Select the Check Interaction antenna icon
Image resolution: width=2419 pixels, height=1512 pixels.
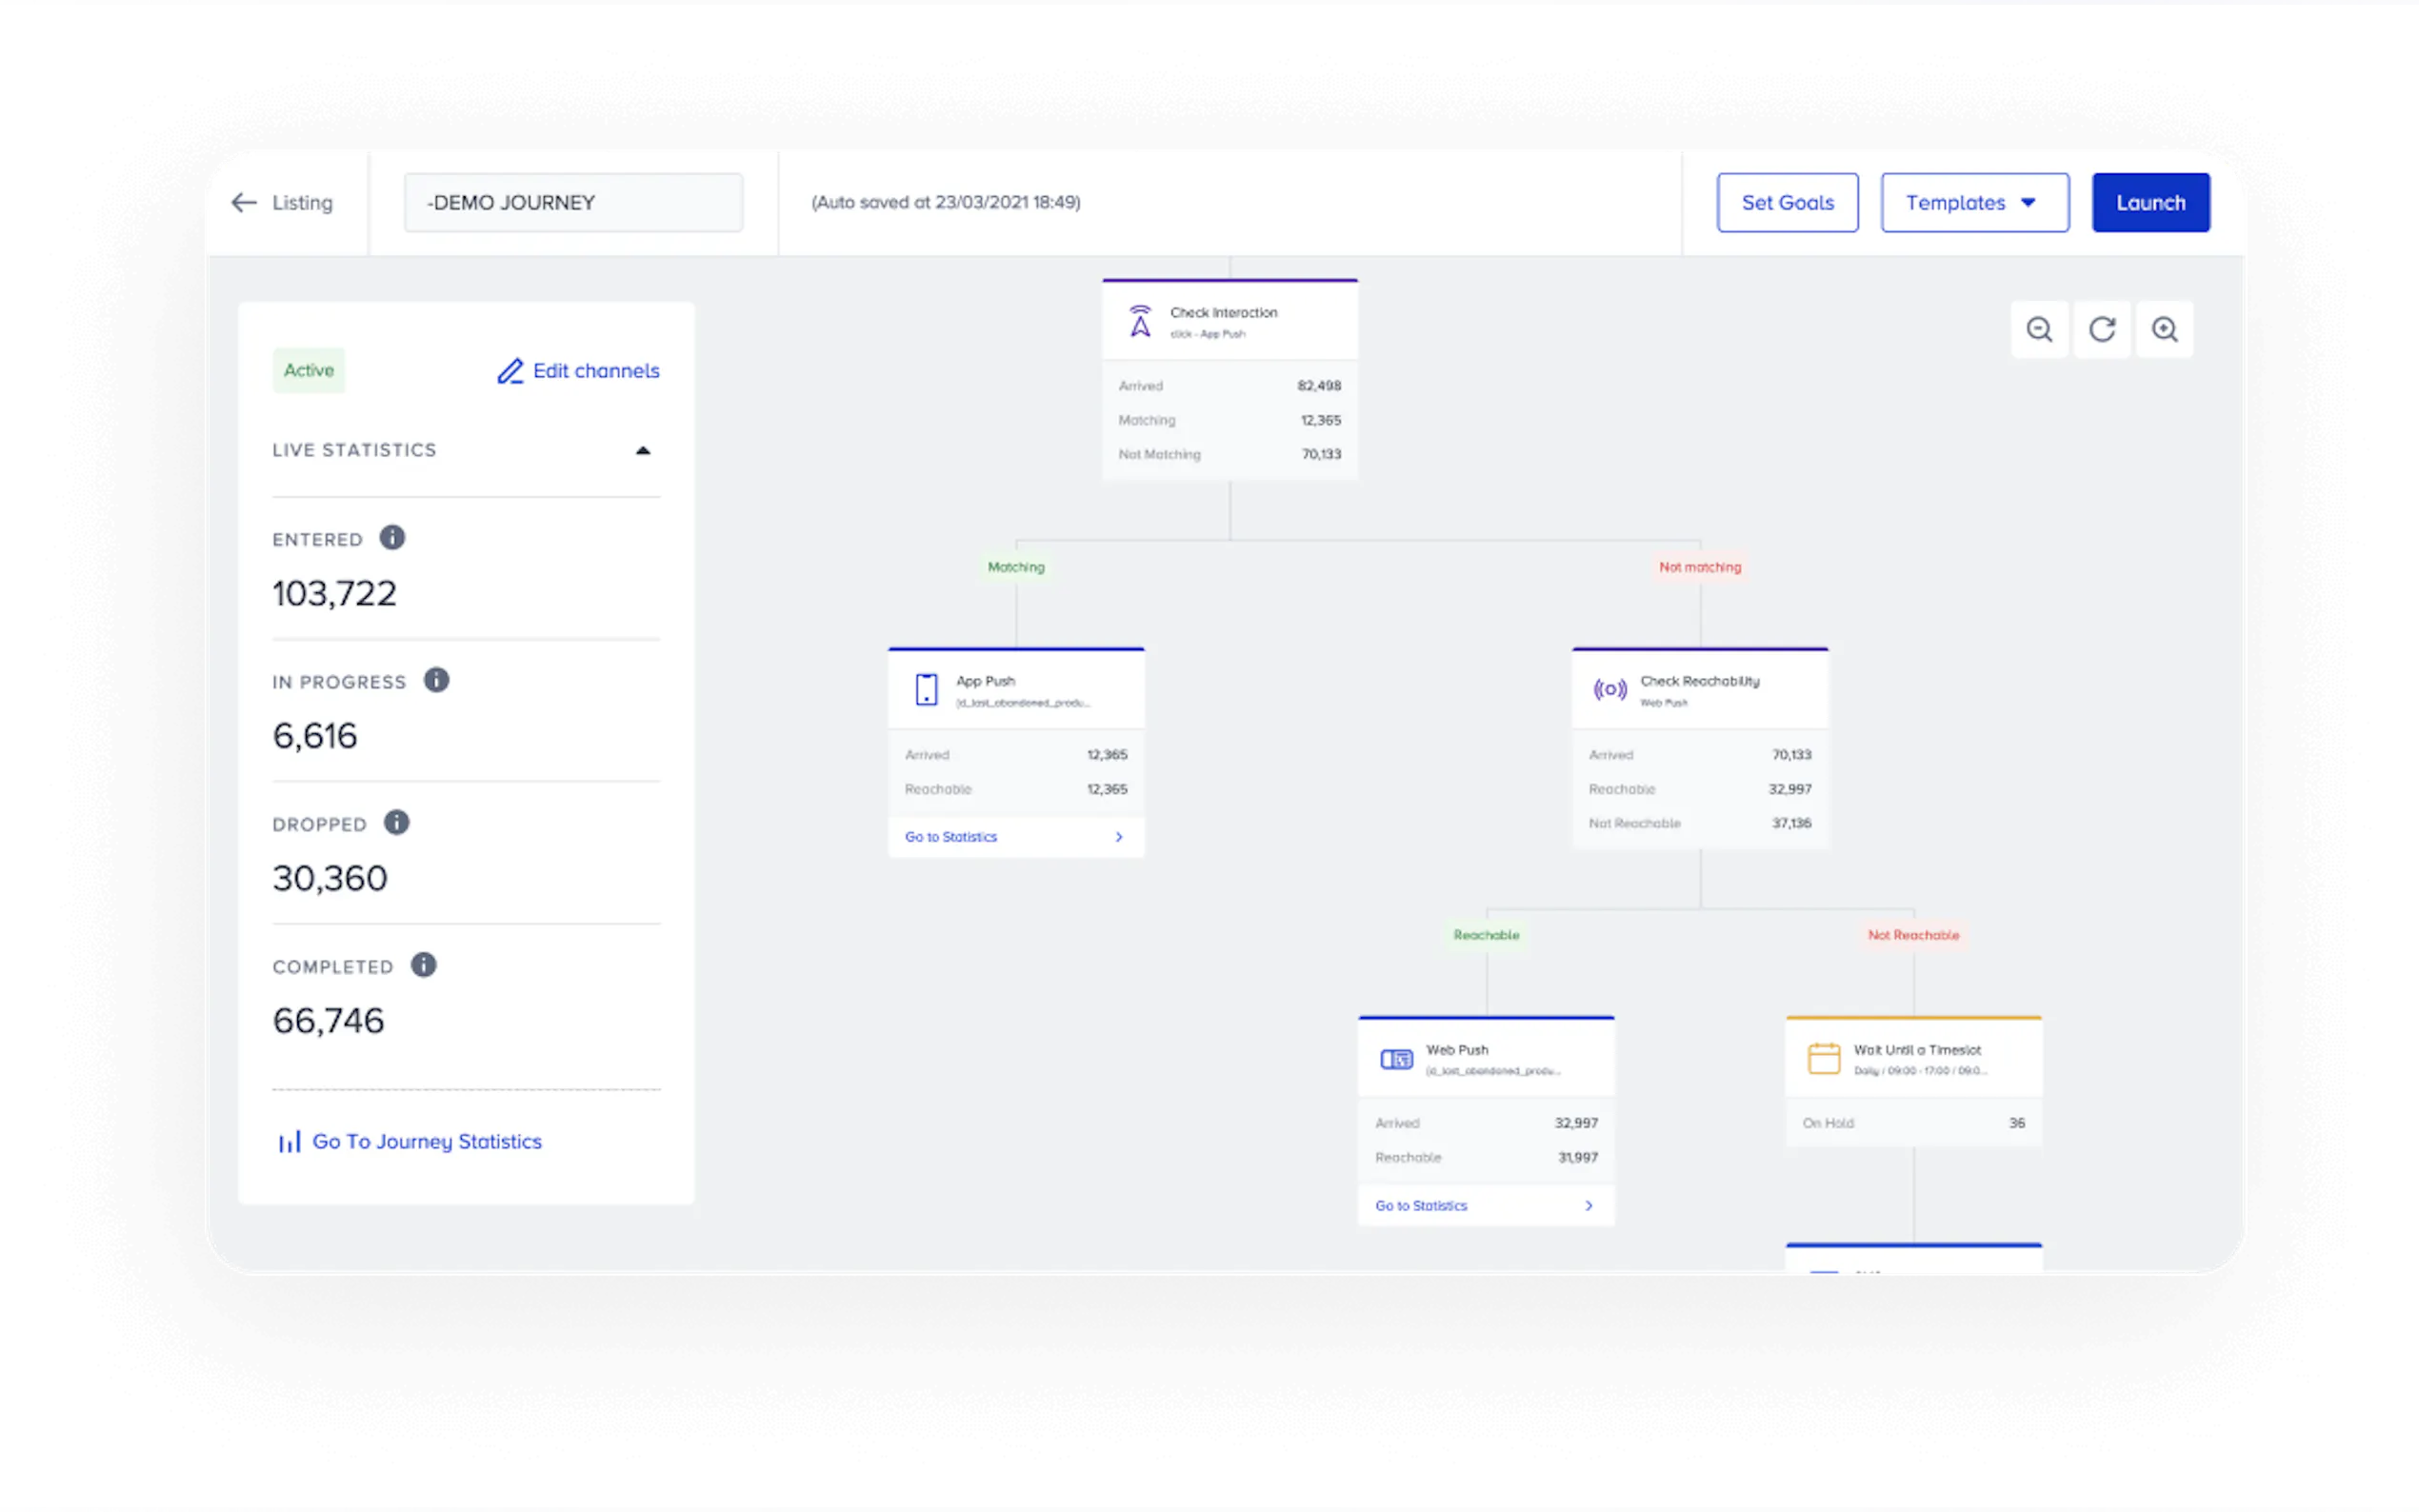1140,321
